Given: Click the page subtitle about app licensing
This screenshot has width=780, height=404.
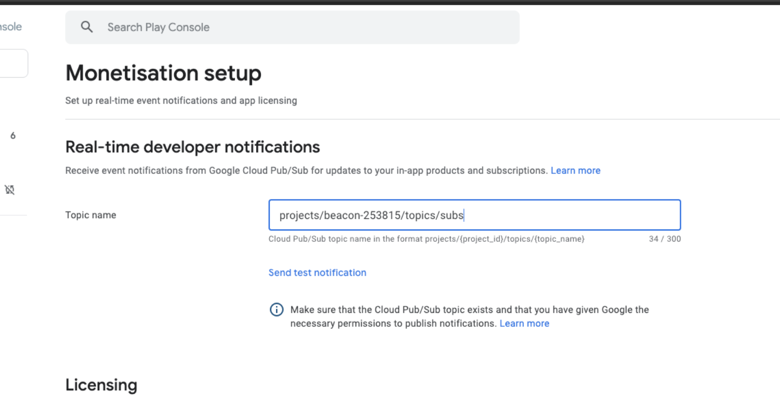Looking at the screenshot, I should coord(181,101).
